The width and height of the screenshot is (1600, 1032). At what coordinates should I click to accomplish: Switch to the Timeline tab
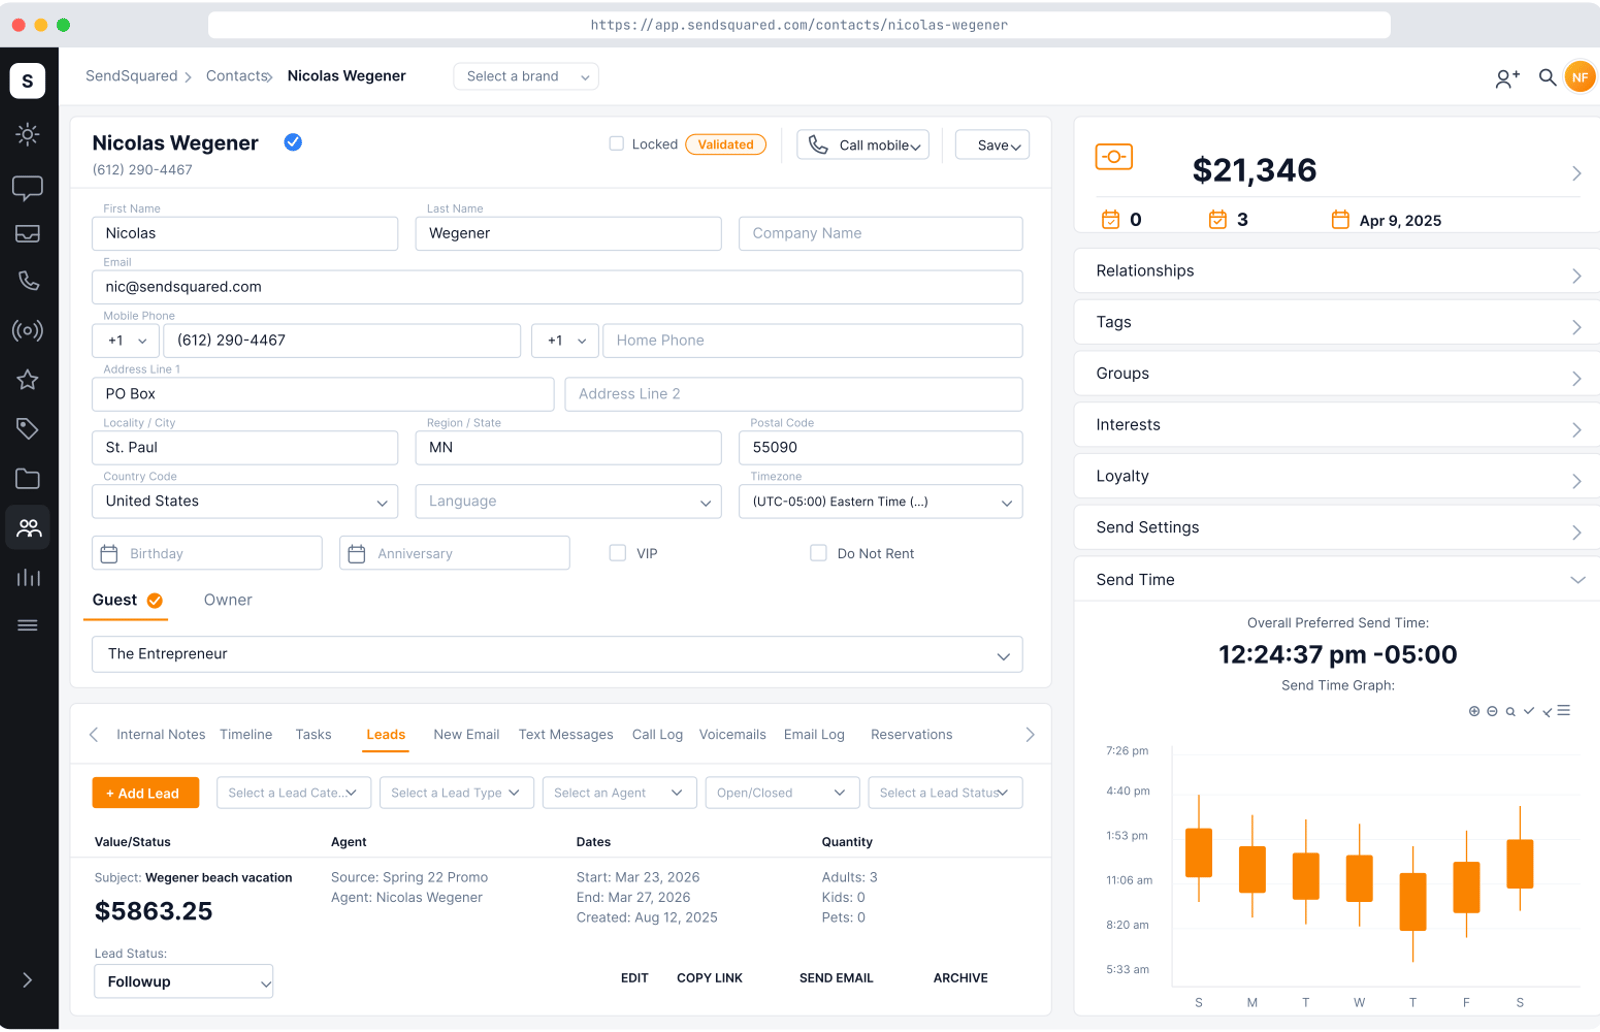click(246, 735)
